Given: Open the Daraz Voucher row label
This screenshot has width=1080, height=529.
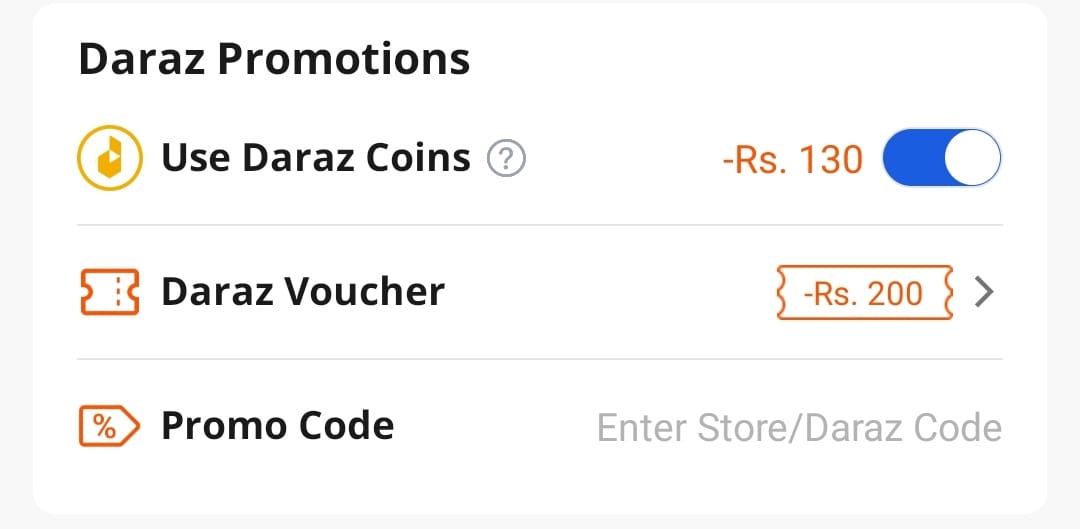Looking at the screenshot, I should tap(303, 292).
